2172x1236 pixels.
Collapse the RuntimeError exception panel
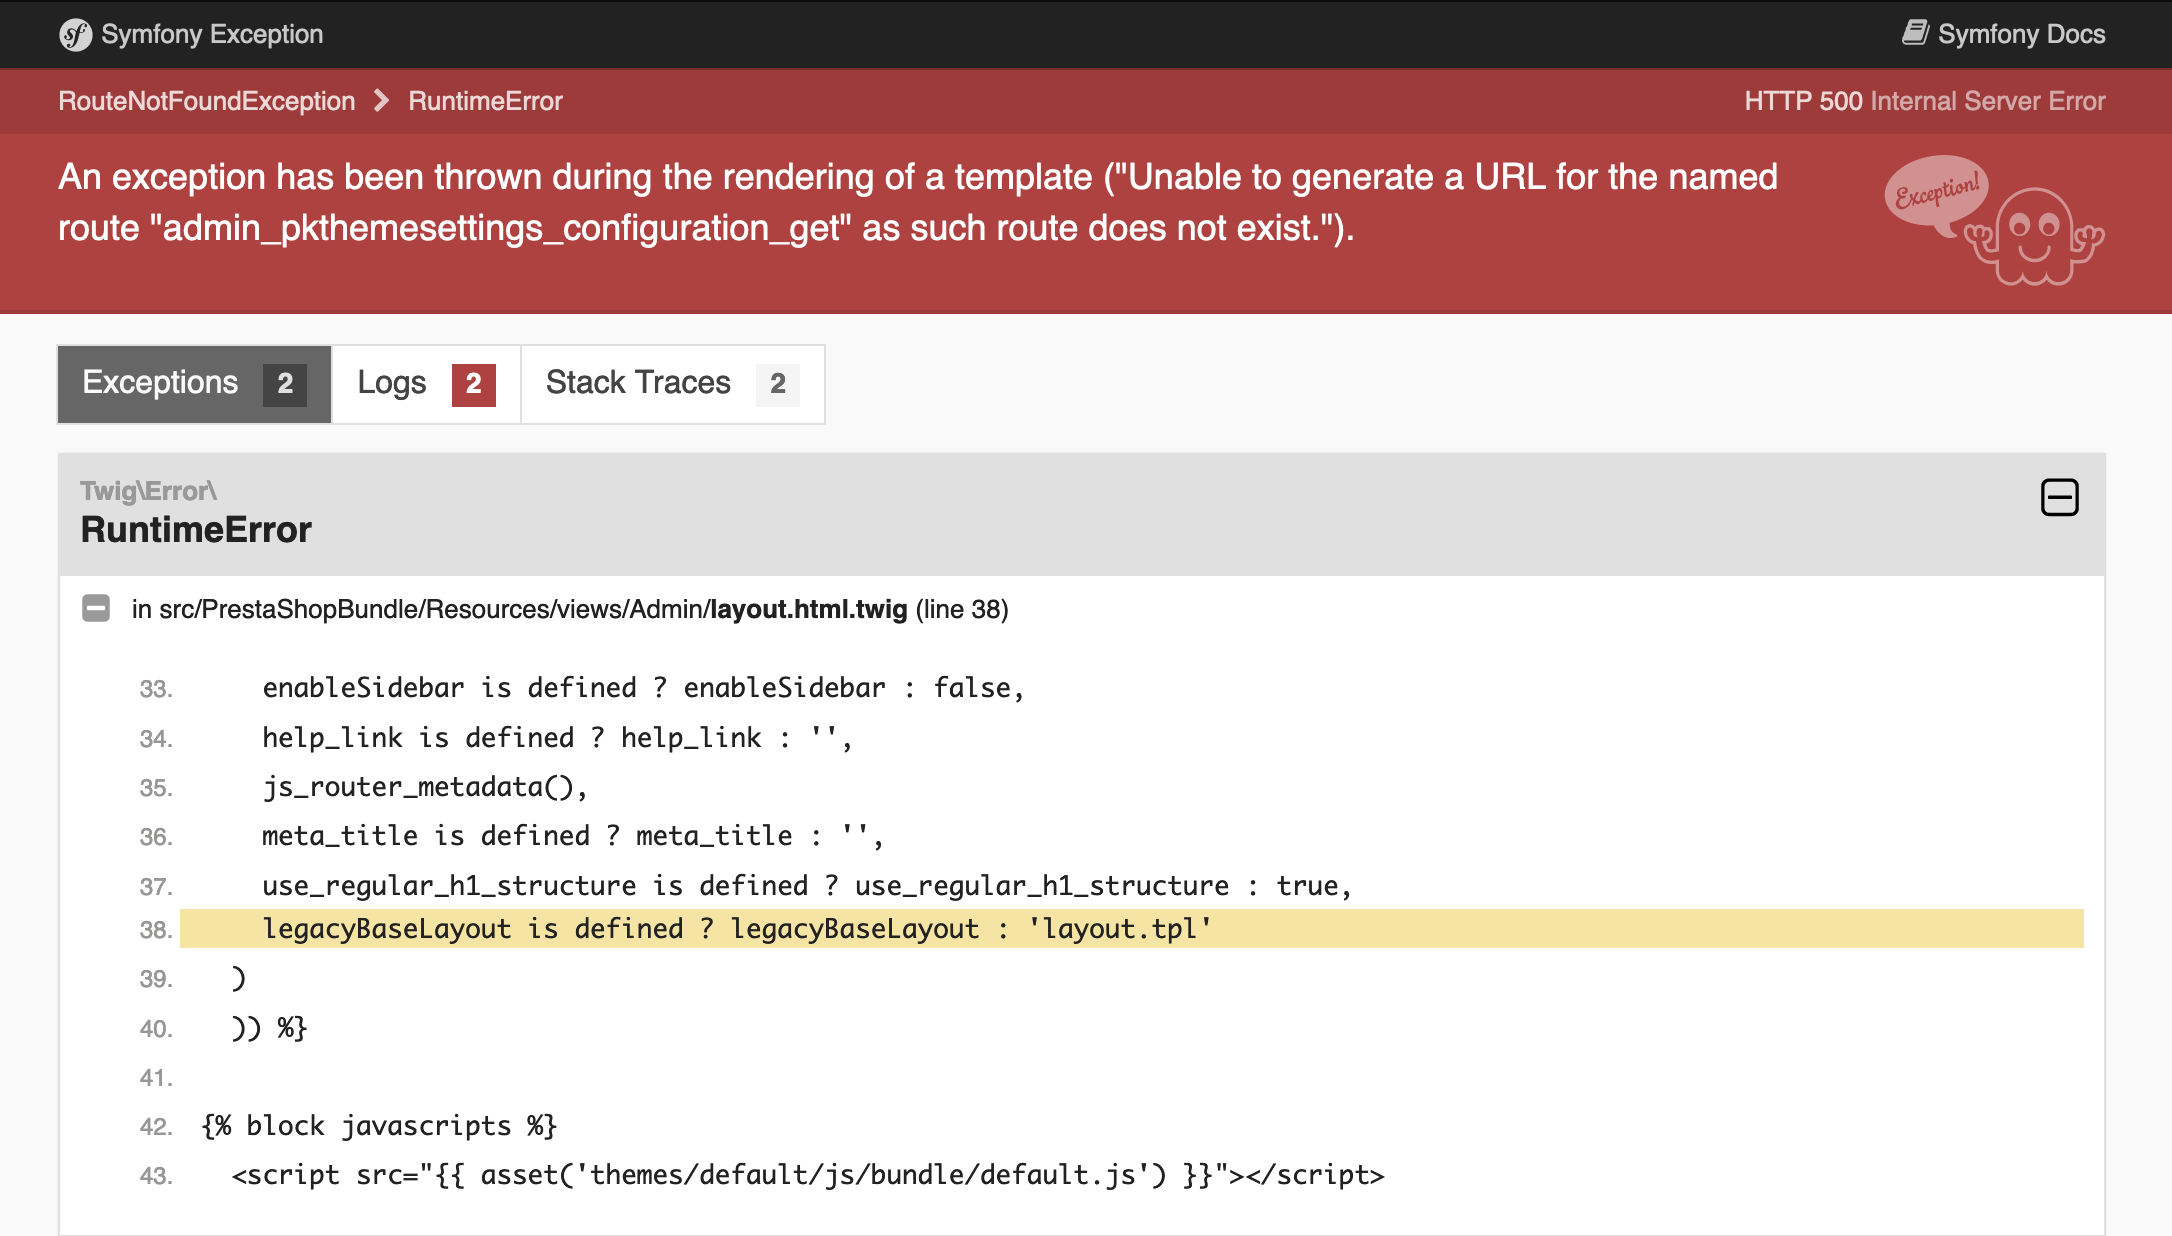2059,498
